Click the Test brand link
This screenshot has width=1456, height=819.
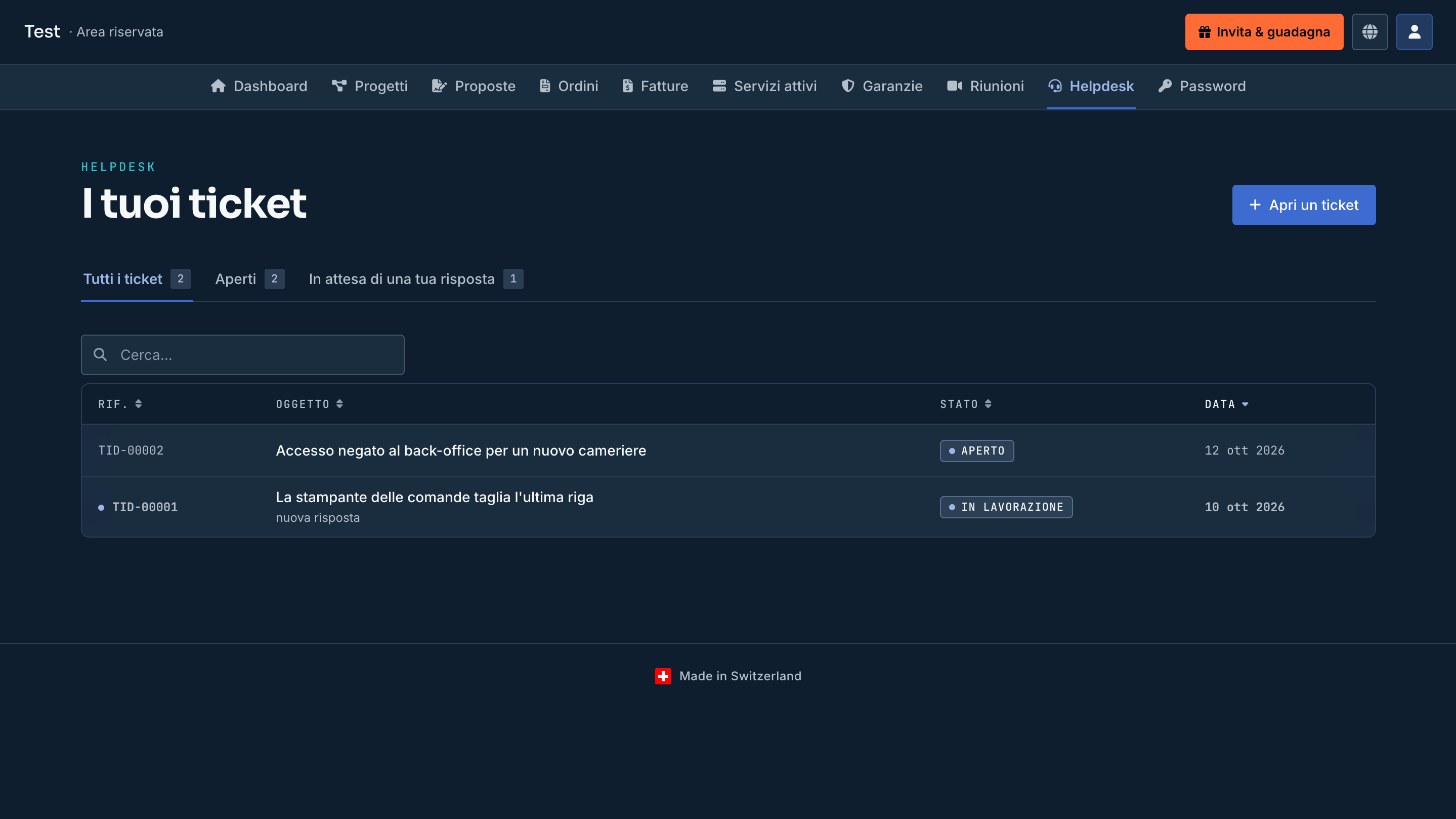pos(42,32)
